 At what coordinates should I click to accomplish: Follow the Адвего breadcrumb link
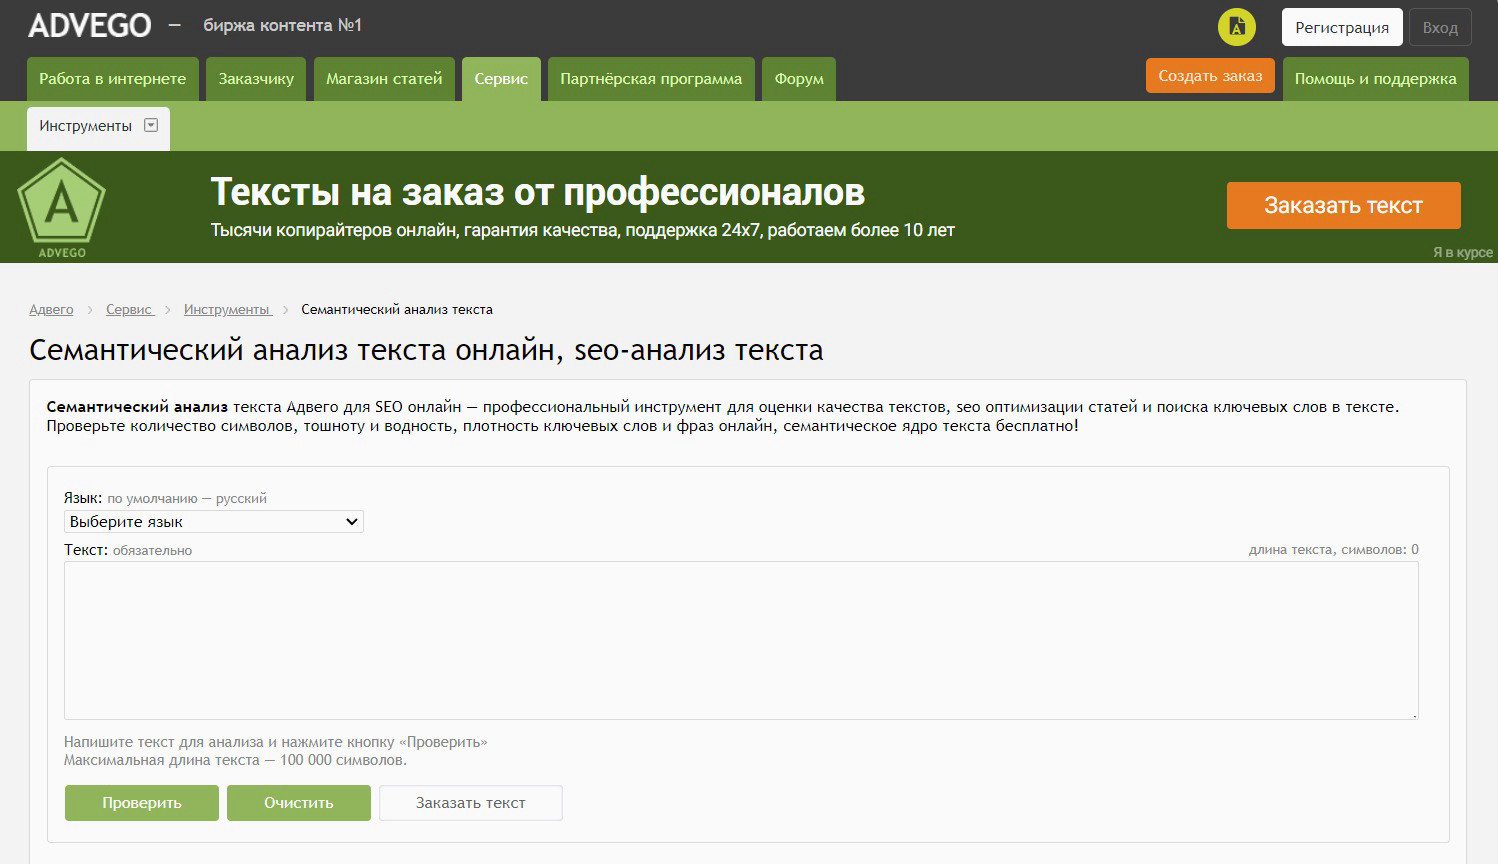coord(51,309)
